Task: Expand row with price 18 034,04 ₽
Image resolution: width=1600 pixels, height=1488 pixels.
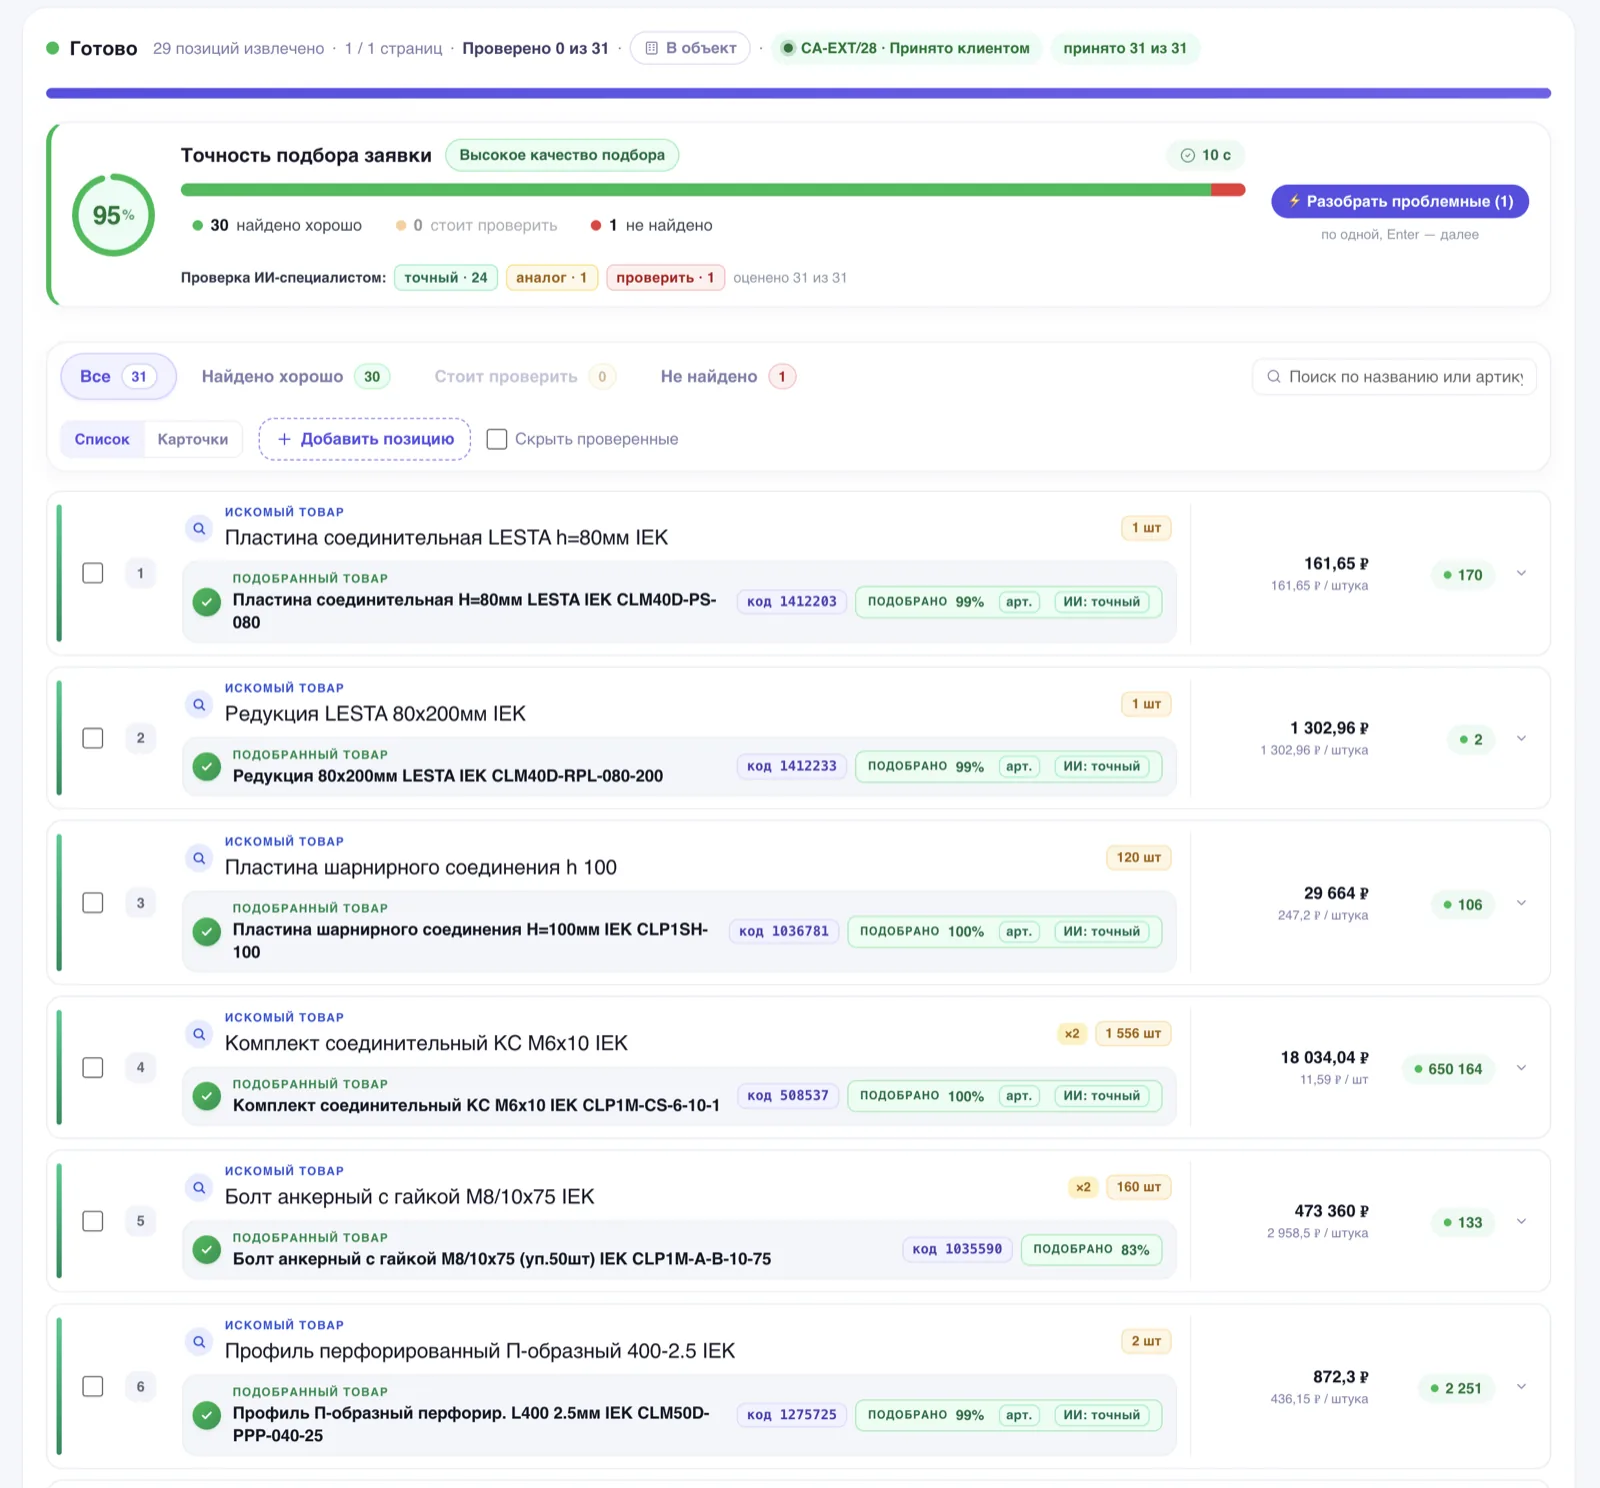Action: click(1521, 1067)
